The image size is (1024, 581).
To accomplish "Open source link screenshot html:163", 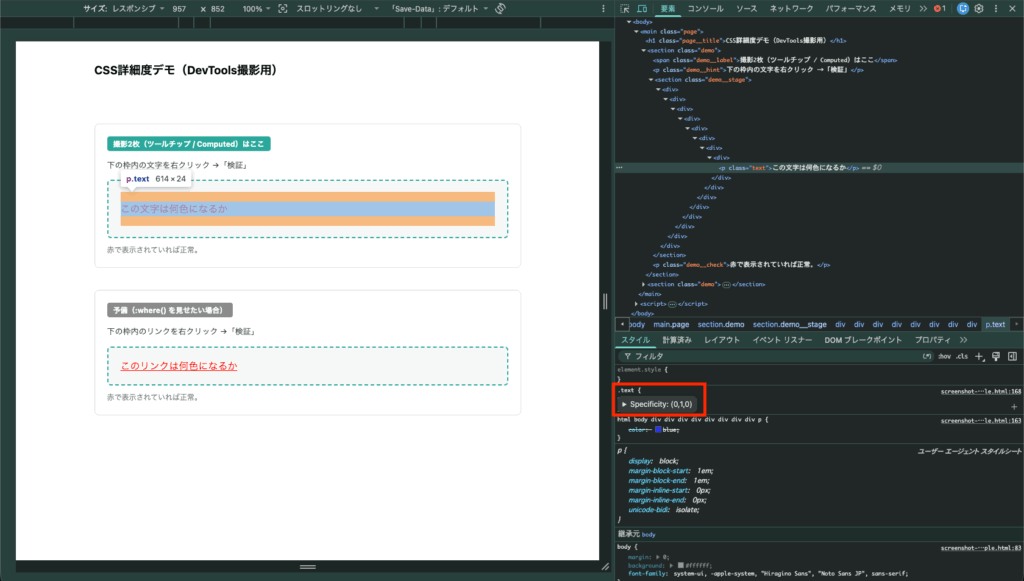I will coord(980,421).
